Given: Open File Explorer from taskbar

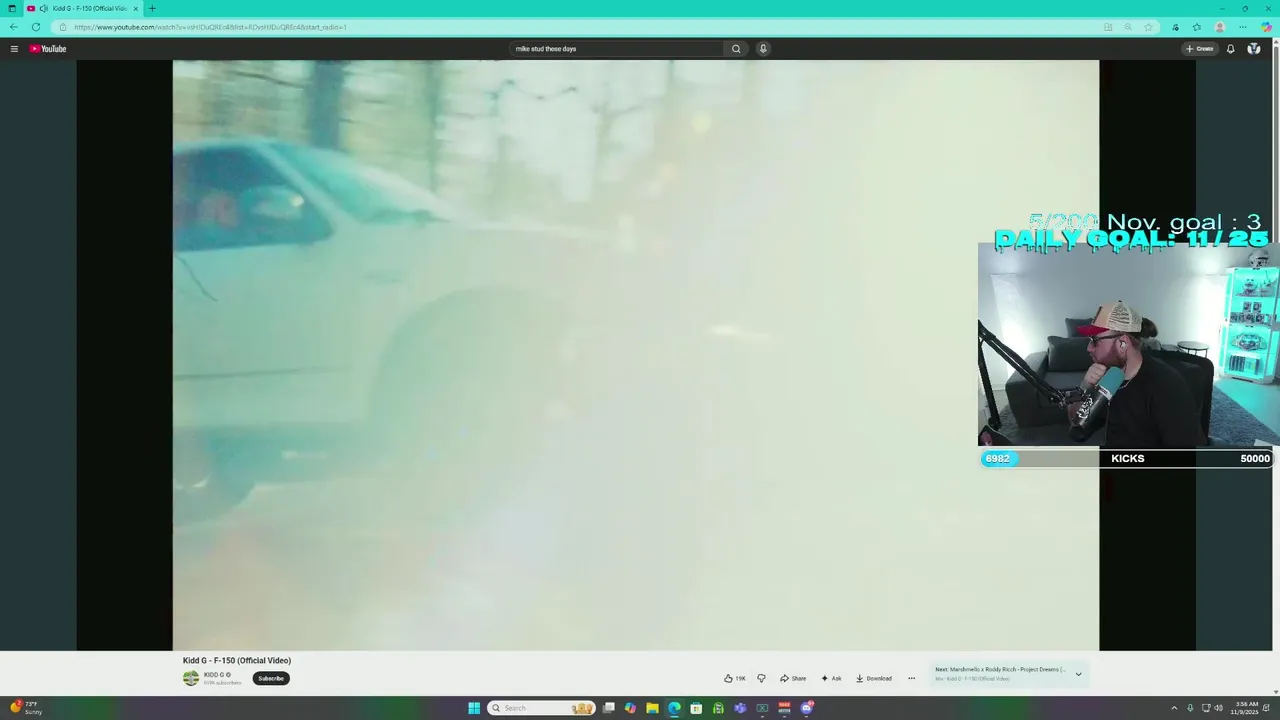Looking at the screenshot, I should [652, 708].
